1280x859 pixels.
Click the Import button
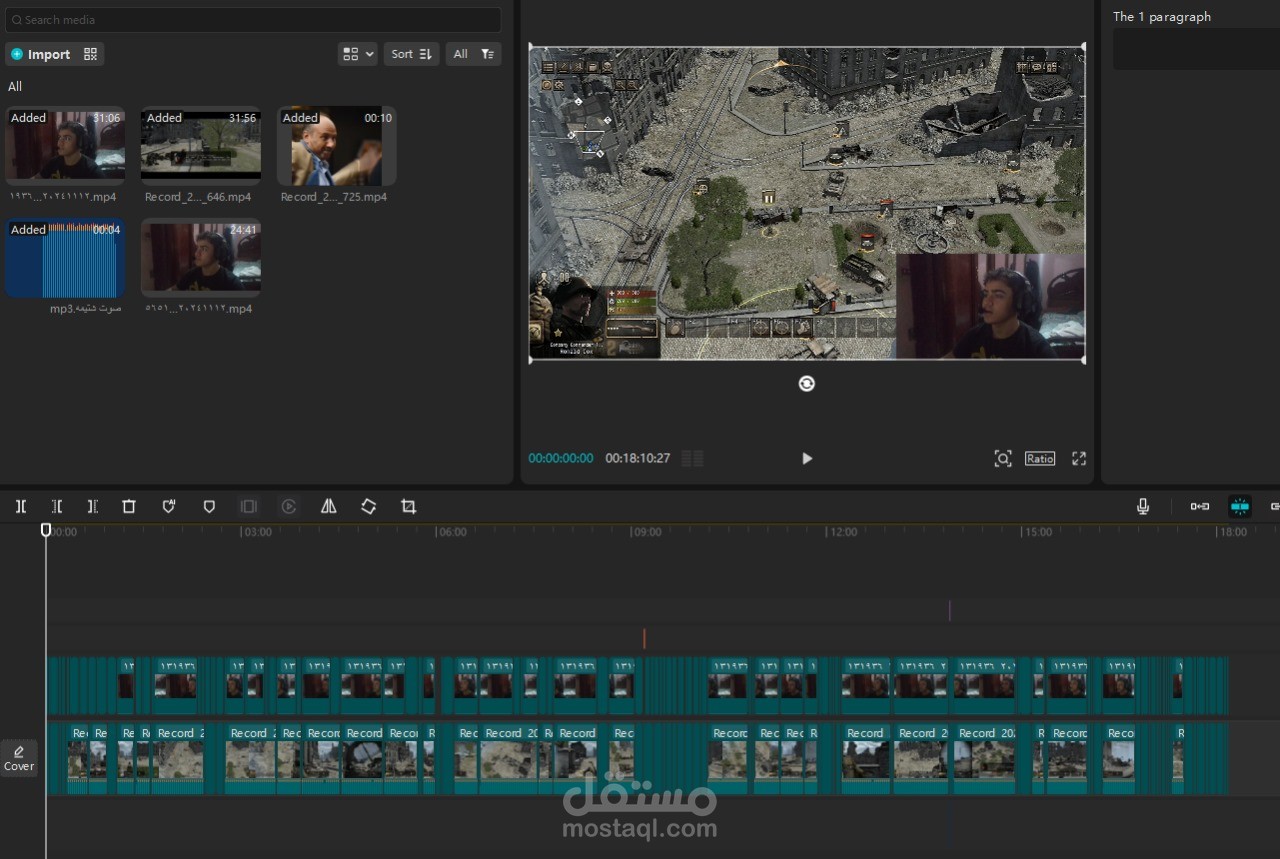click(41, 54)
